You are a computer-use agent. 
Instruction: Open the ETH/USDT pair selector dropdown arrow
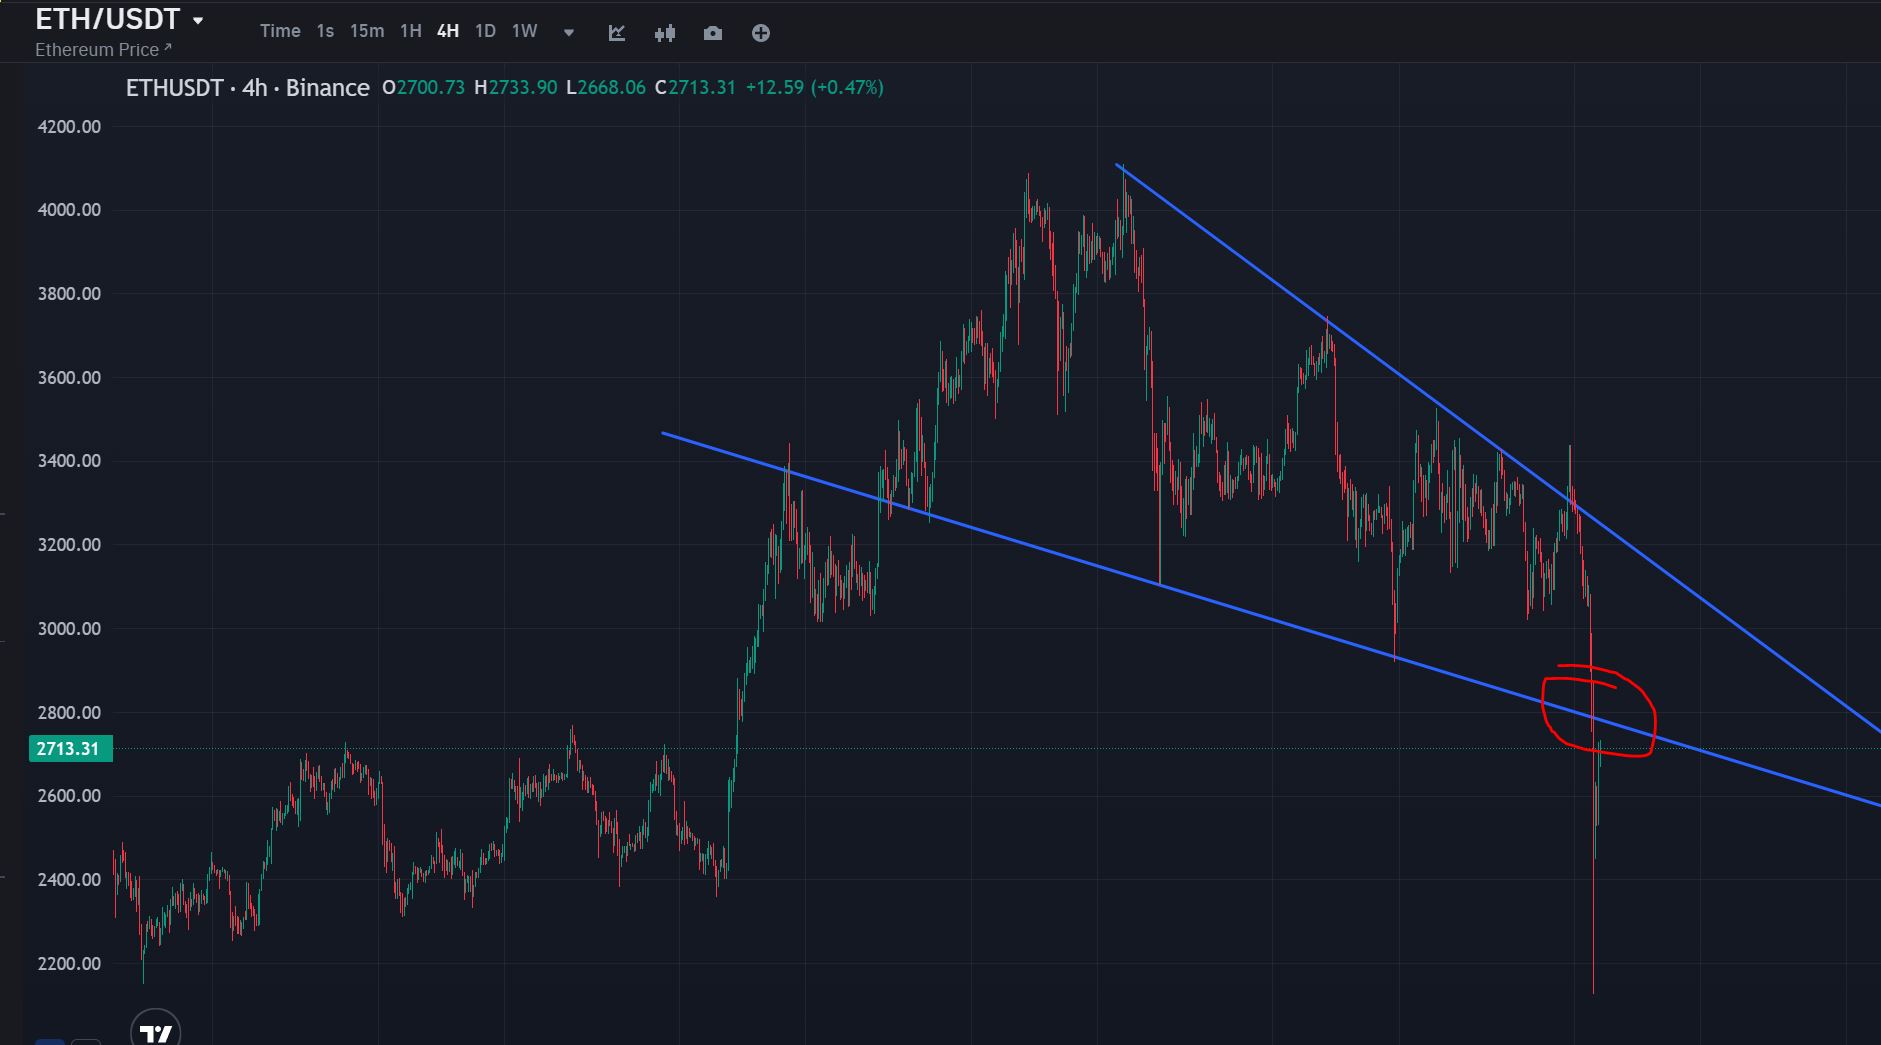click(198, 20)
